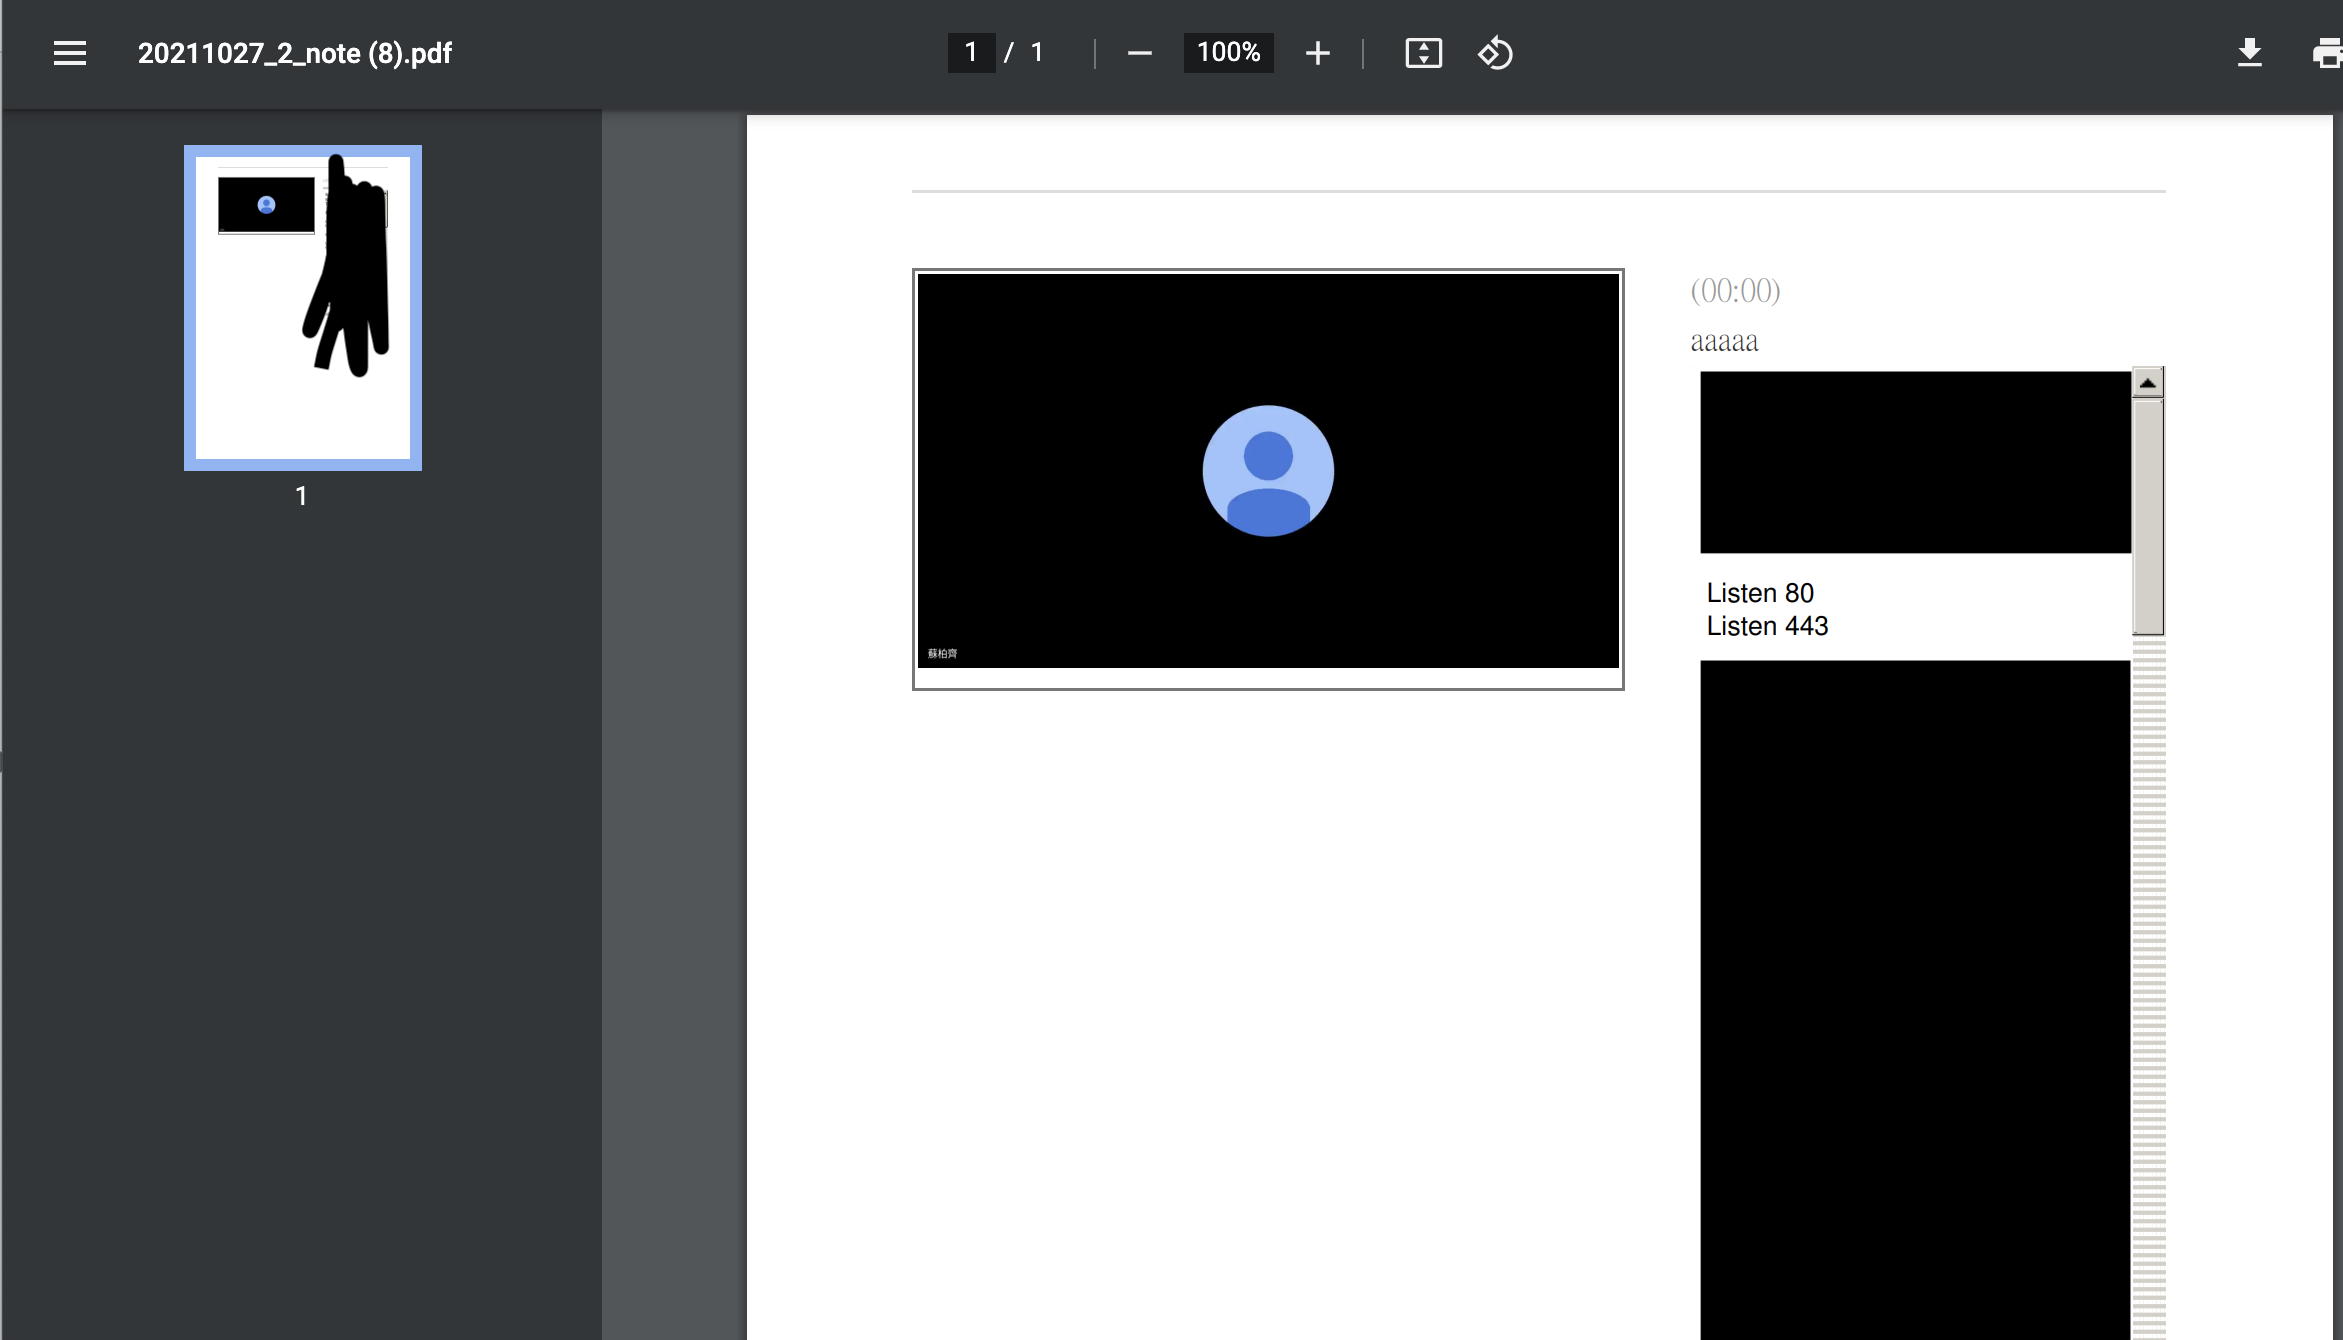Screen dimensions: 2343x1340
Task: Toggle the sidebar hamburger menu
Action: click(x=70, y=53)
